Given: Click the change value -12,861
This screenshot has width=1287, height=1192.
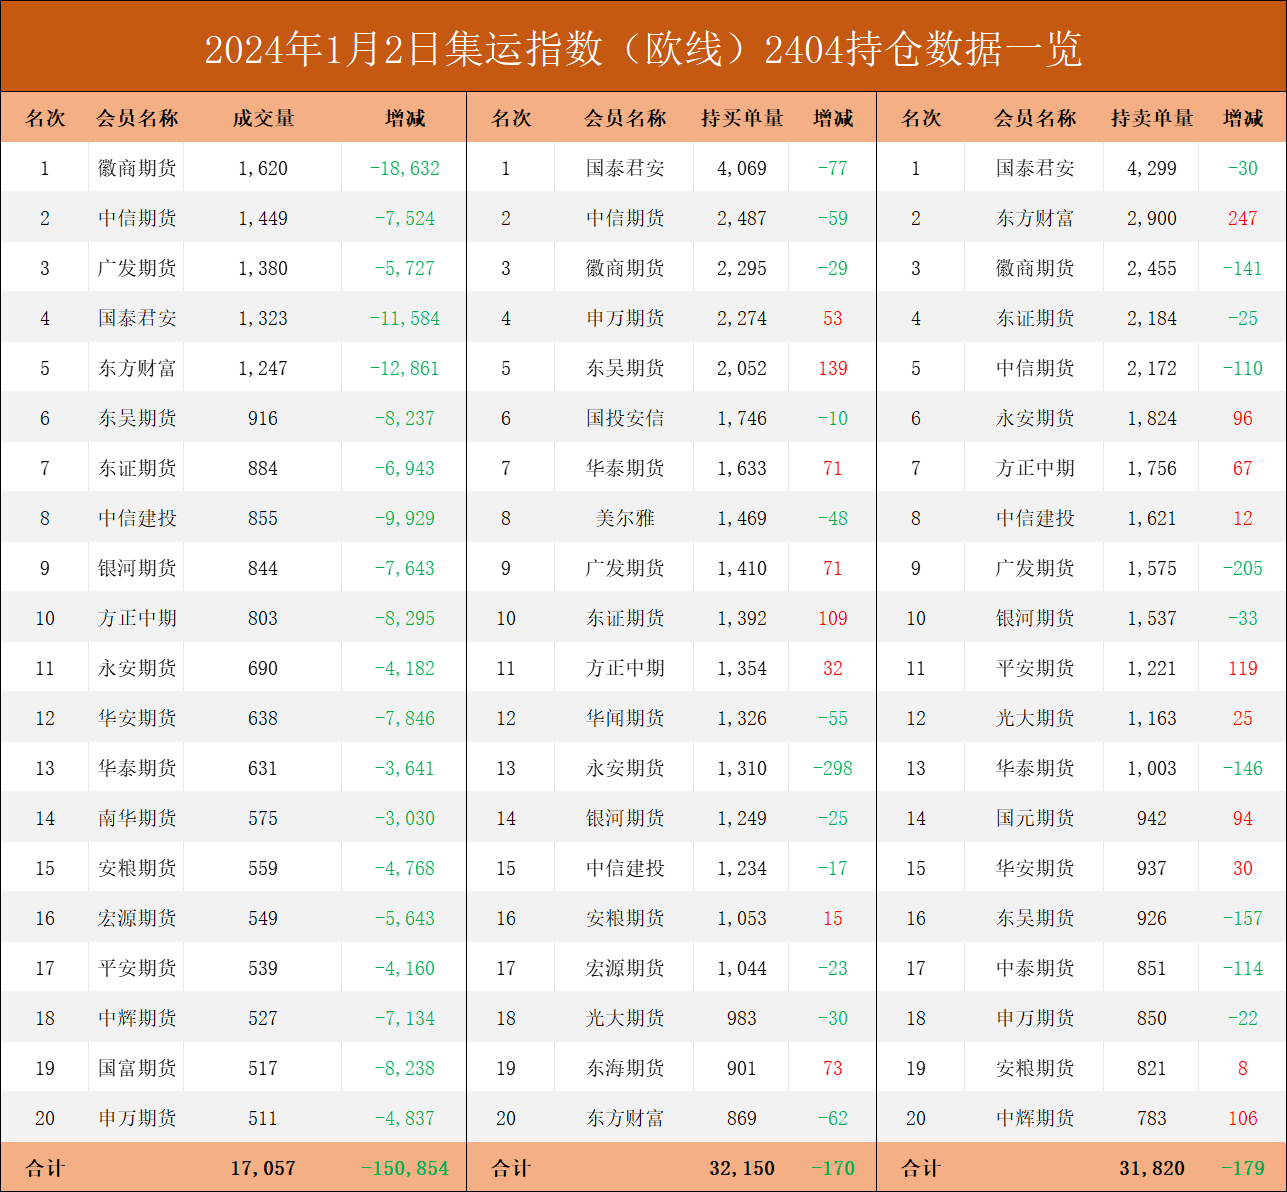Looking at the screenshot, I should click(x=404, y=368).
